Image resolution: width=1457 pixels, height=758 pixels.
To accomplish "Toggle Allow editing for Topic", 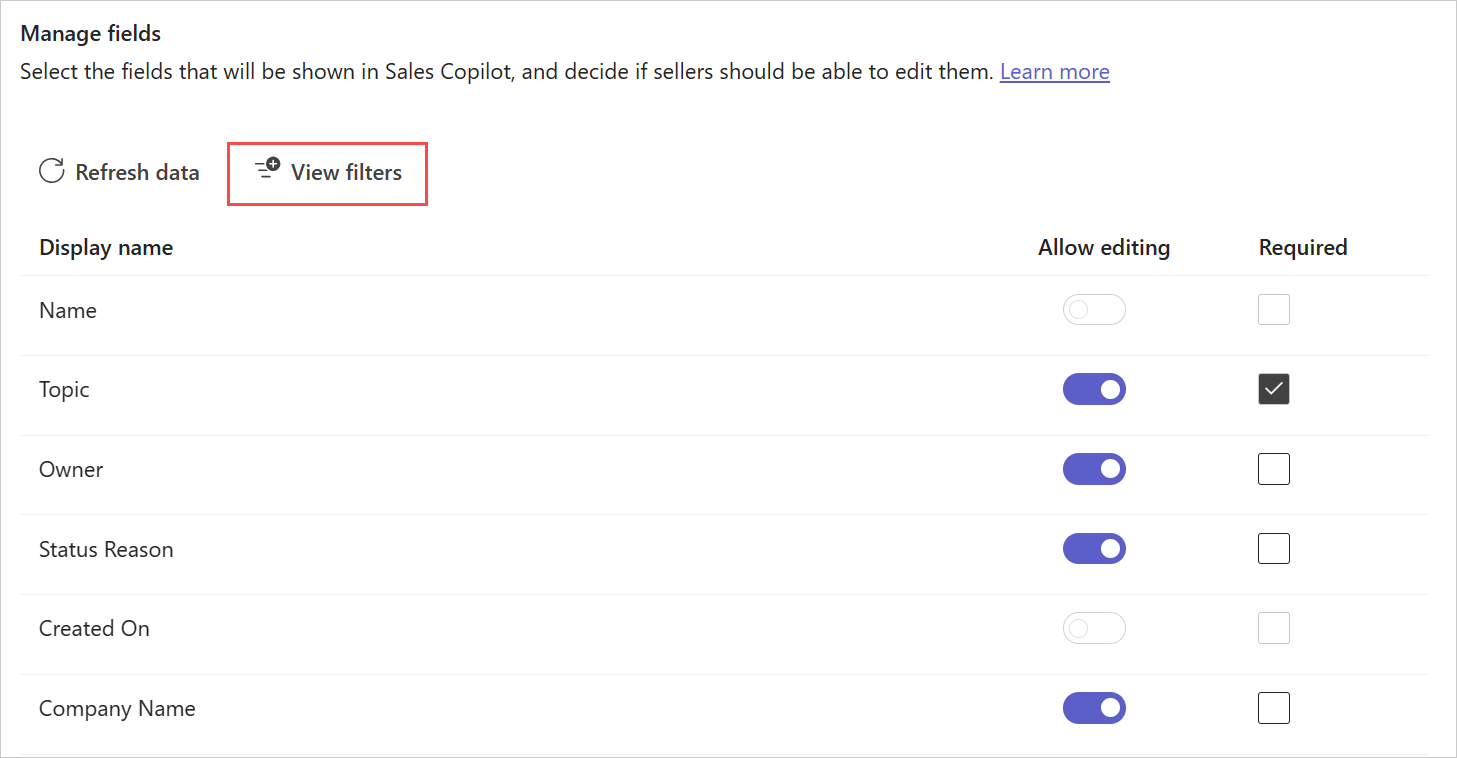I will (1094, 389).
